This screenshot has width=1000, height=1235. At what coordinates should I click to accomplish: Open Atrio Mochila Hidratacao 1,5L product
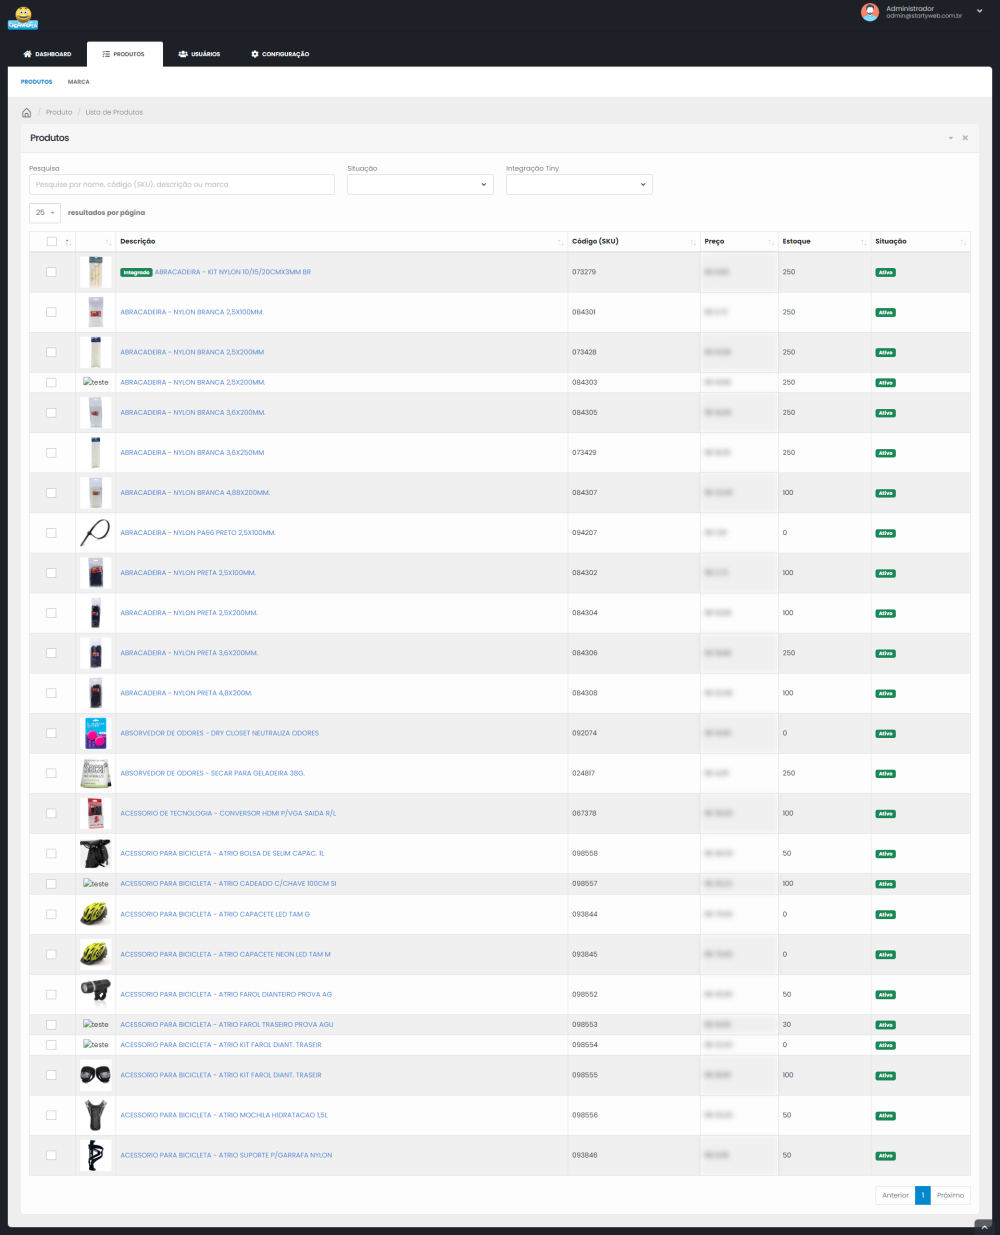[224, 1115]
